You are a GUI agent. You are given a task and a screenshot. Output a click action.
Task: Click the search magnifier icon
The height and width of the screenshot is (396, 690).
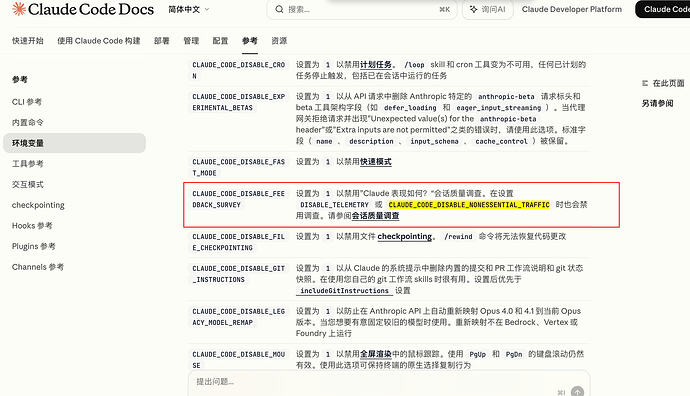[x=279, y=9]
